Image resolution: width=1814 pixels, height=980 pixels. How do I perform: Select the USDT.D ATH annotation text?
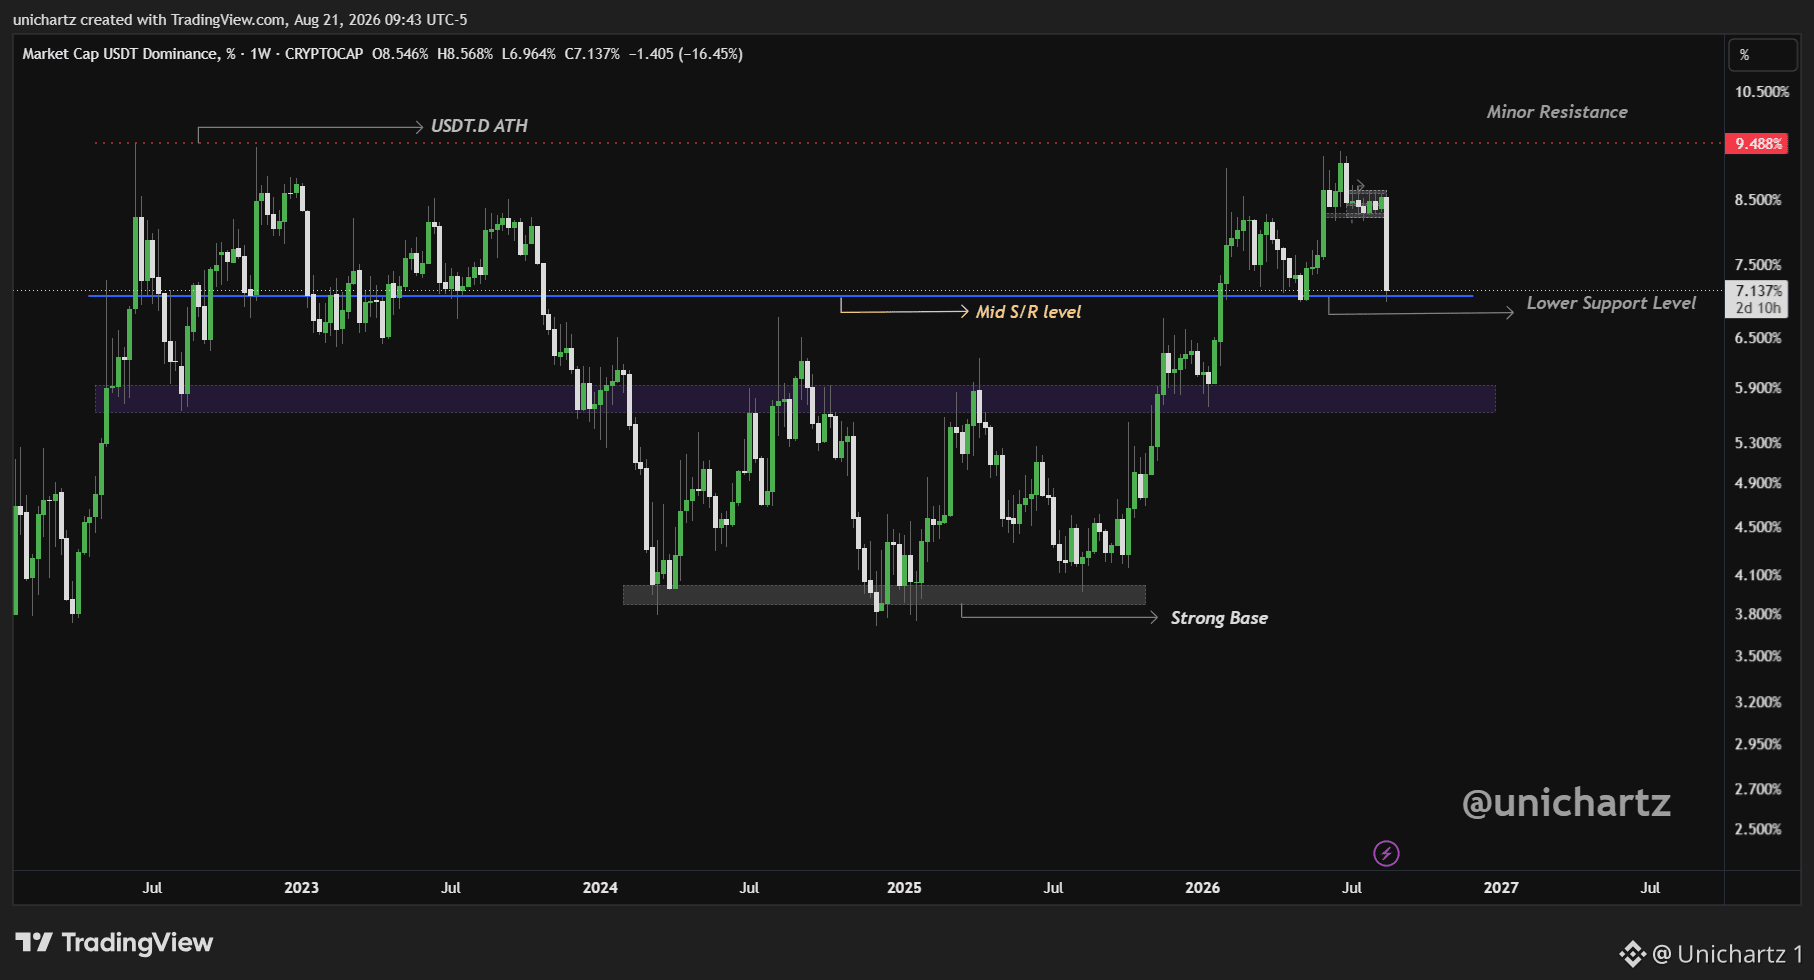coord(479,126)
